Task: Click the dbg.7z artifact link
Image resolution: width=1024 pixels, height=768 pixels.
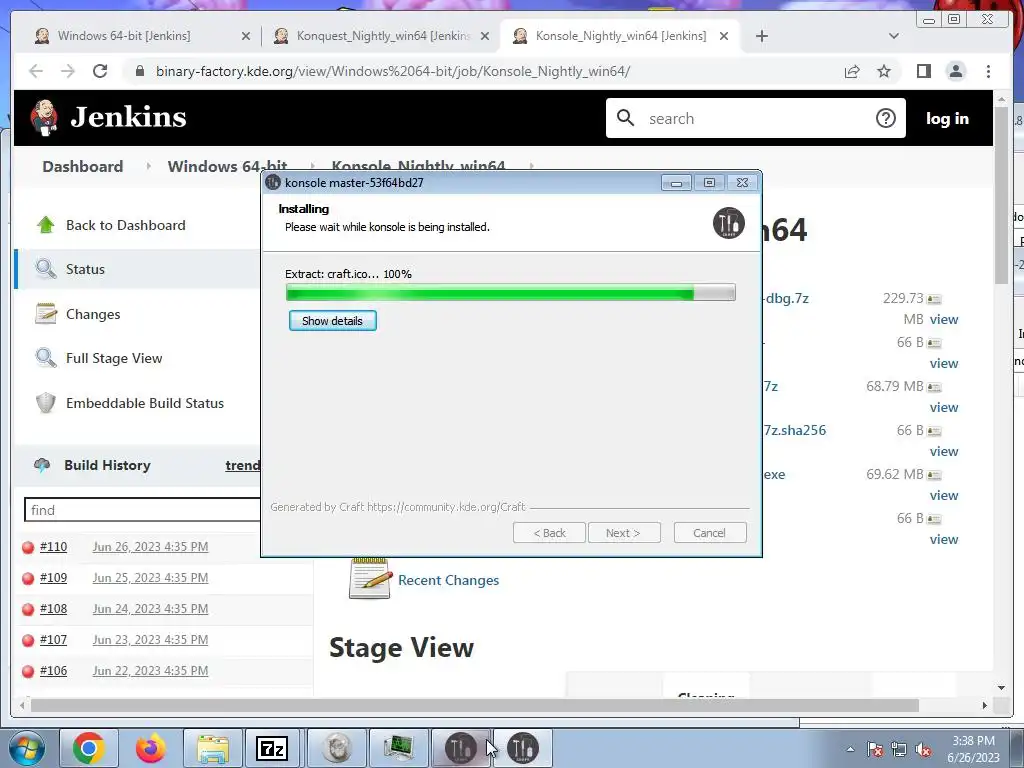Action: 786,298
